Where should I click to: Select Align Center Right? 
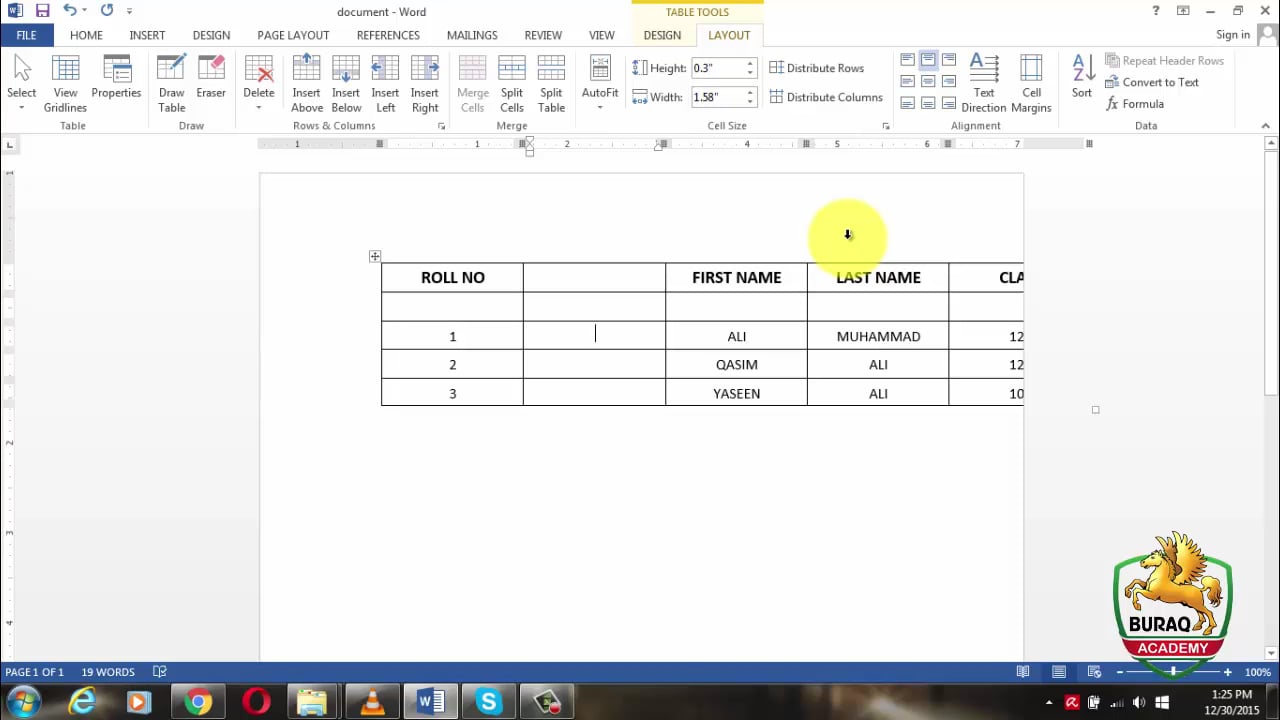coord(949,81)
